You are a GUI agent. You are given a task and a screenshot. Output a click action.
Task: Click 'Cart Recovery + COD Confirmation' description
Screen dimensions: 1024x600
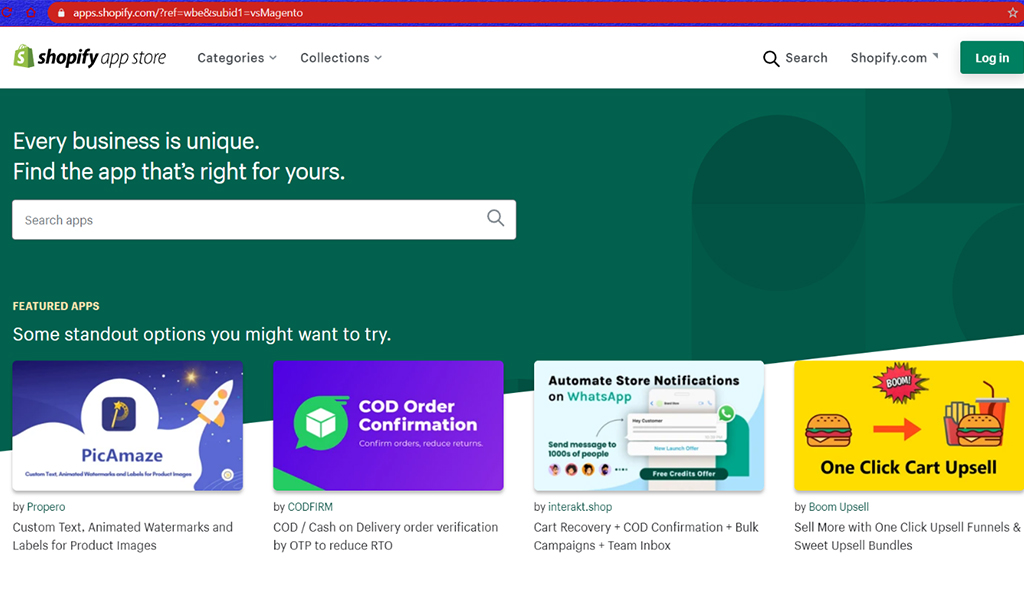pyautogui.click(x=646, y=536)
